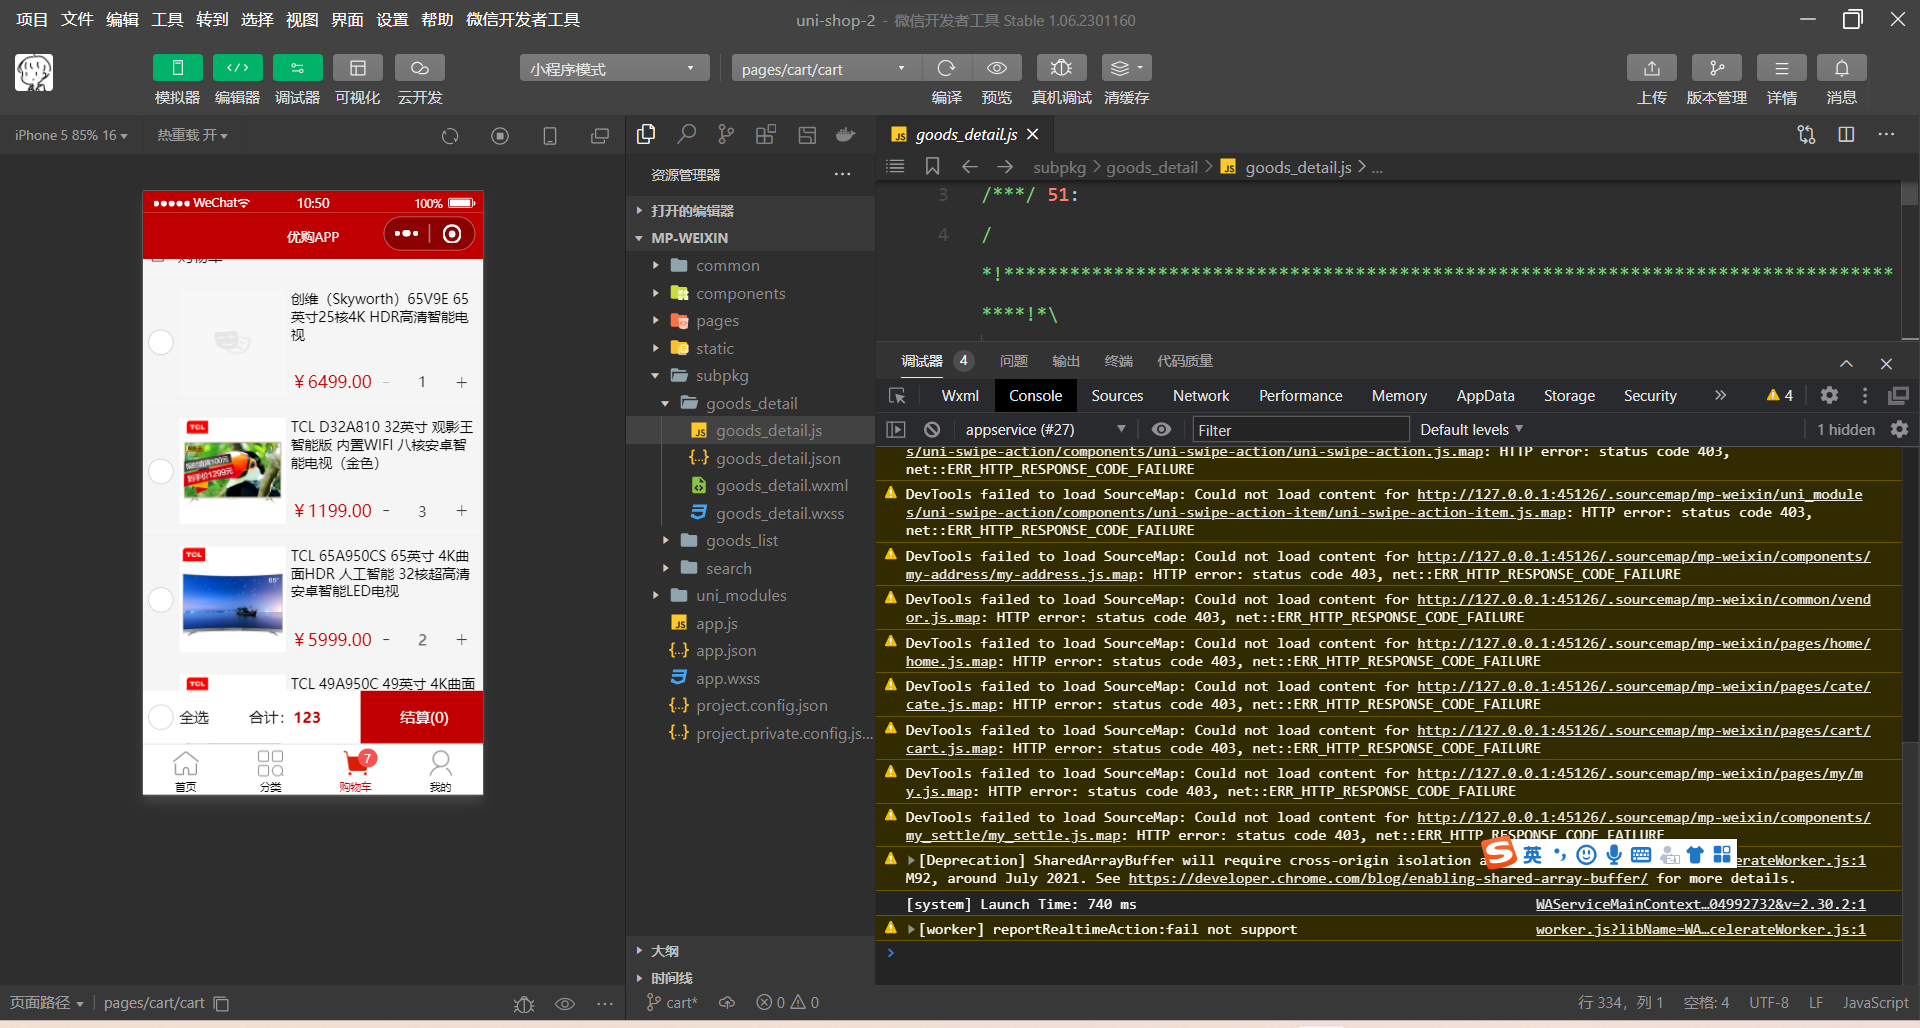Toggle the status bar eye icon
The width and height of the screenshot is (1920, 1028).
tap(565, 1003)
